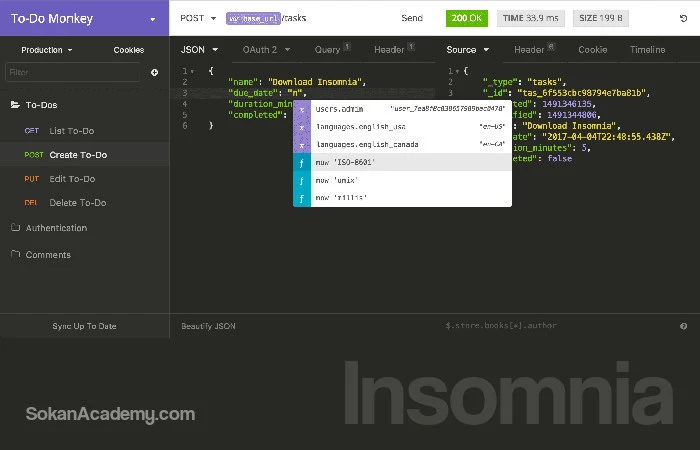This screenshot has width=700, height=450.
Task: Open the POST method dropdown
Action: (x=198, y=18)
